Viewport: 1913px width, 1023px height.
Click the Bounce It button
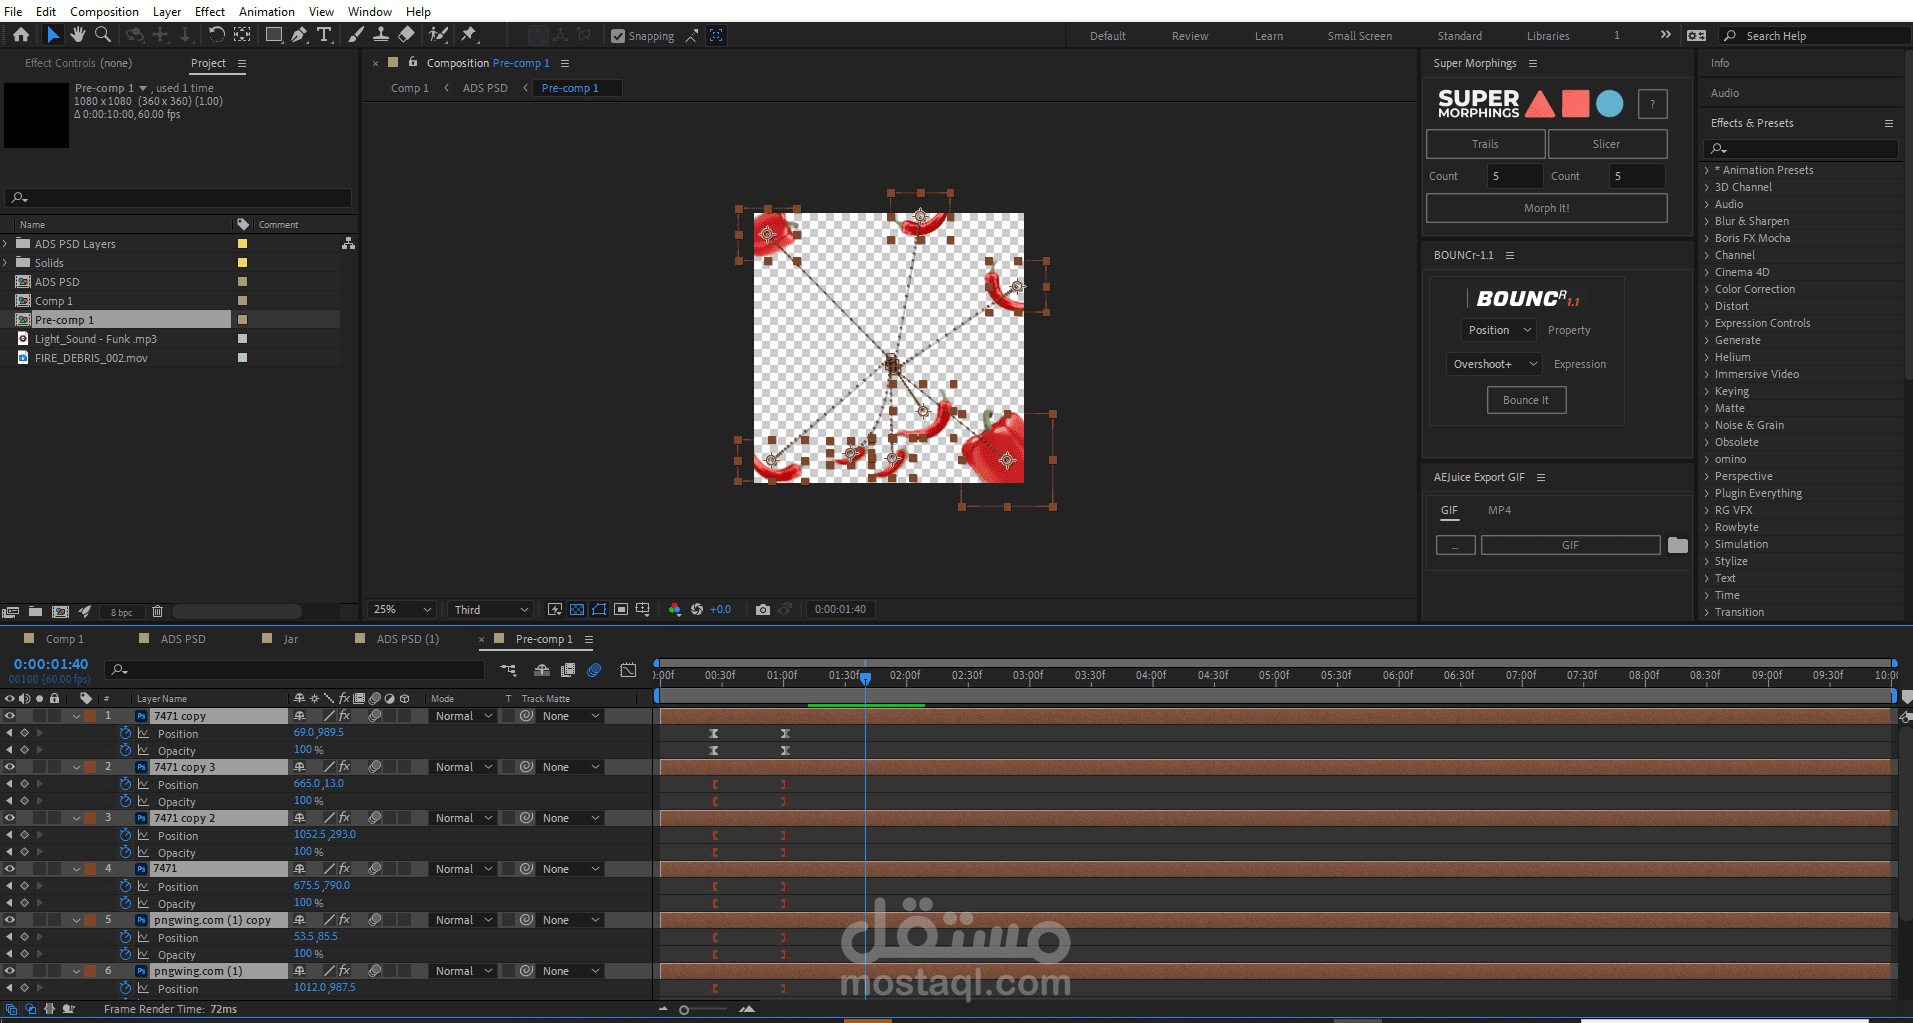pos(1526,400)
